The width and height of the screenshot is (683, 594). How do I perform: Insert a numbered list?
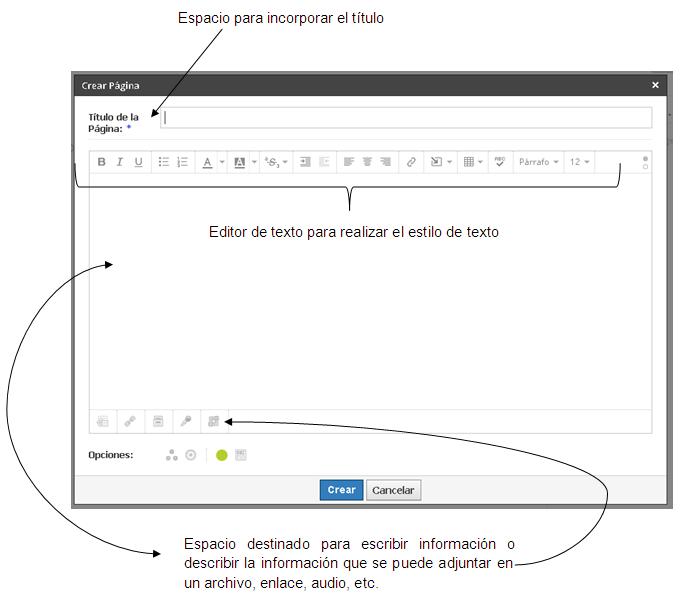pos(182,162)
